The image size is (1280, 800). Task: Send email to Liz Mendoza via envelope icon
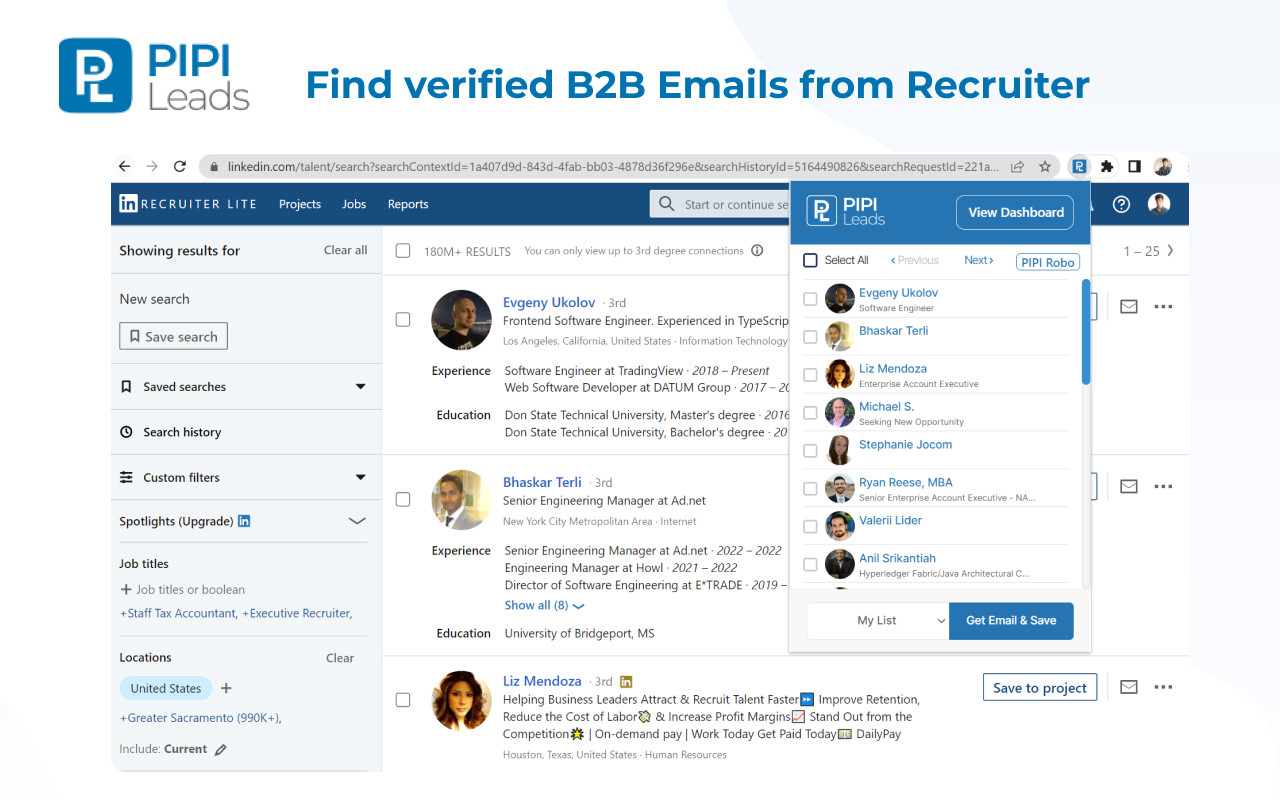pyautogui.click(x=1128, y=687)
